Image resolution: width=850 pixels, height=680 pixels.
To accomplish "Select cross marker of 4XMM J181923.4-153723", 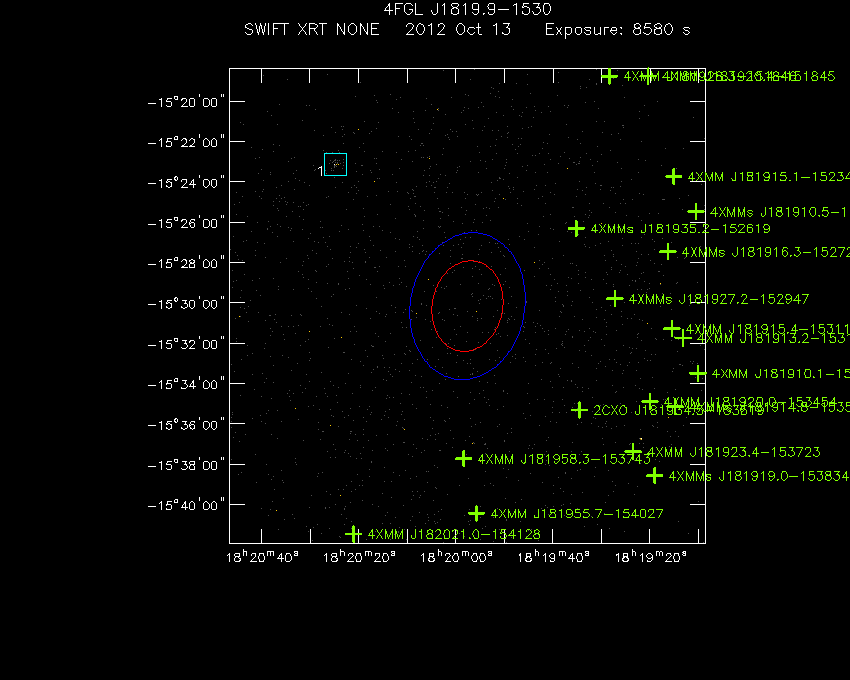I will point(633,451).
